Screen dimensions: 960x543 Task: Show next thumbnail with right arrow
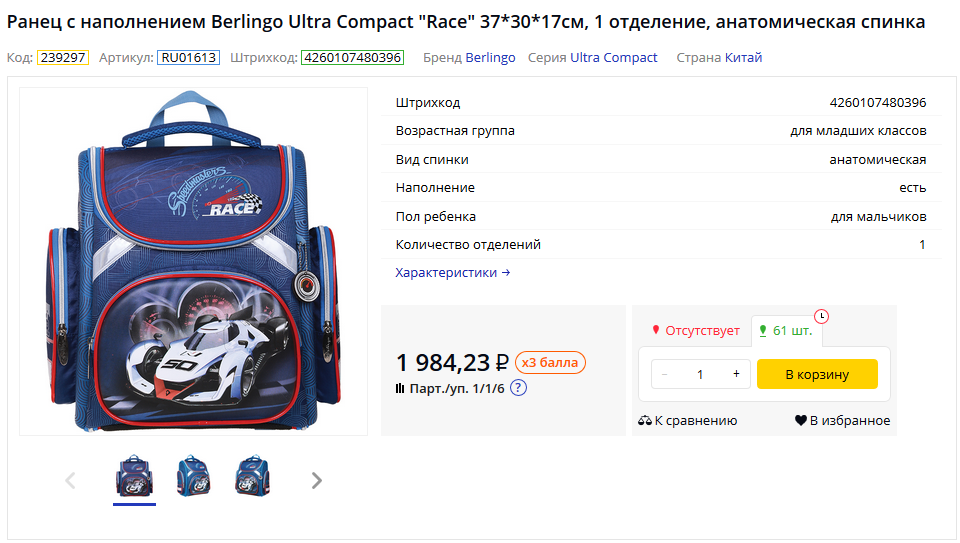(x=317, y=481)
